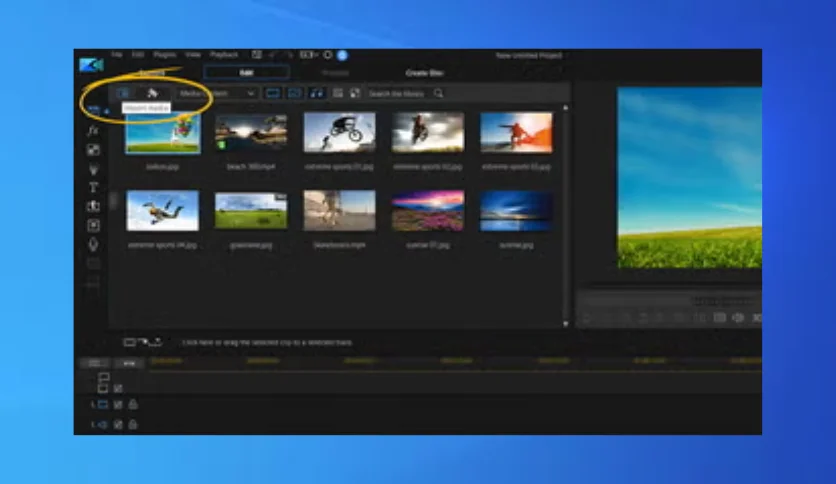Open the Playback menu

[x=224, y=54]
